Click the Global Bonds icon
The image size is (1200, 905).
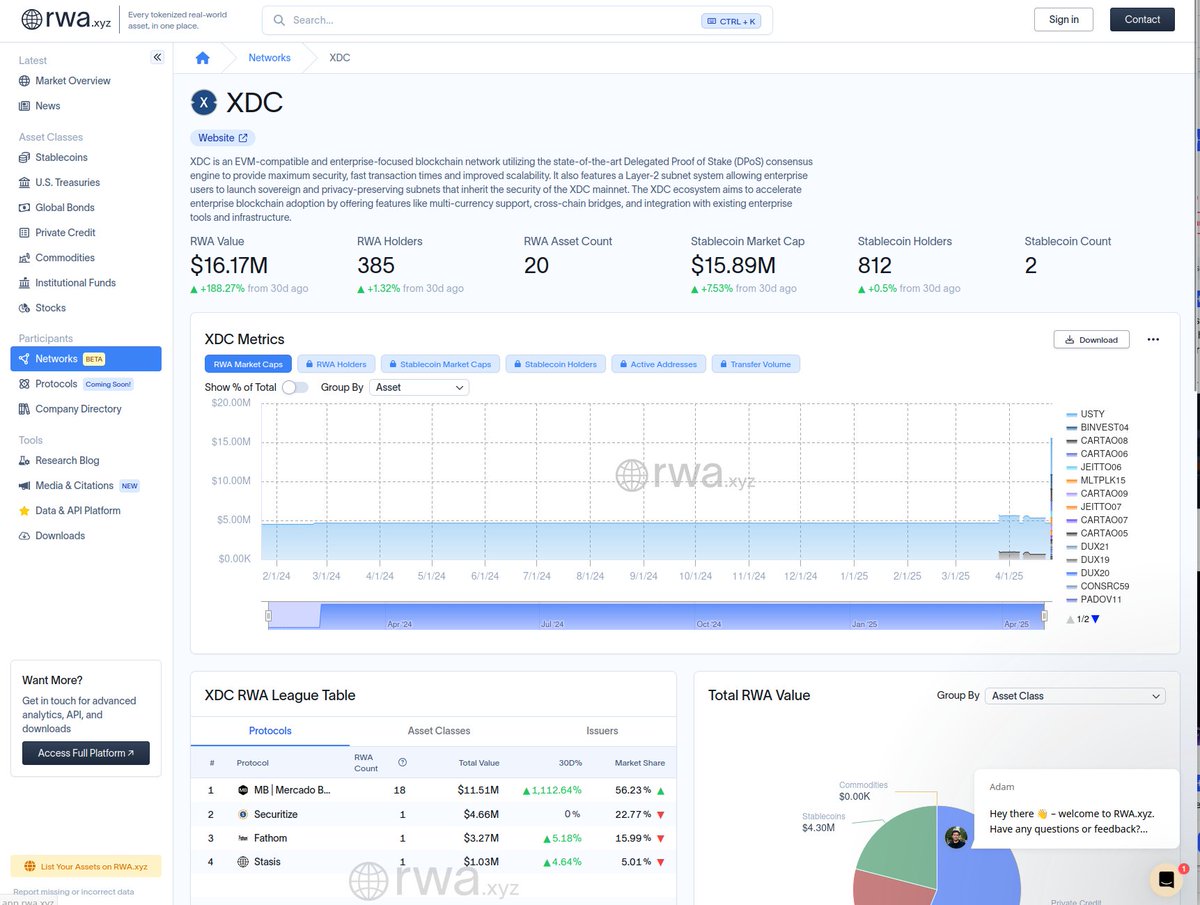[x=25, y=208]
